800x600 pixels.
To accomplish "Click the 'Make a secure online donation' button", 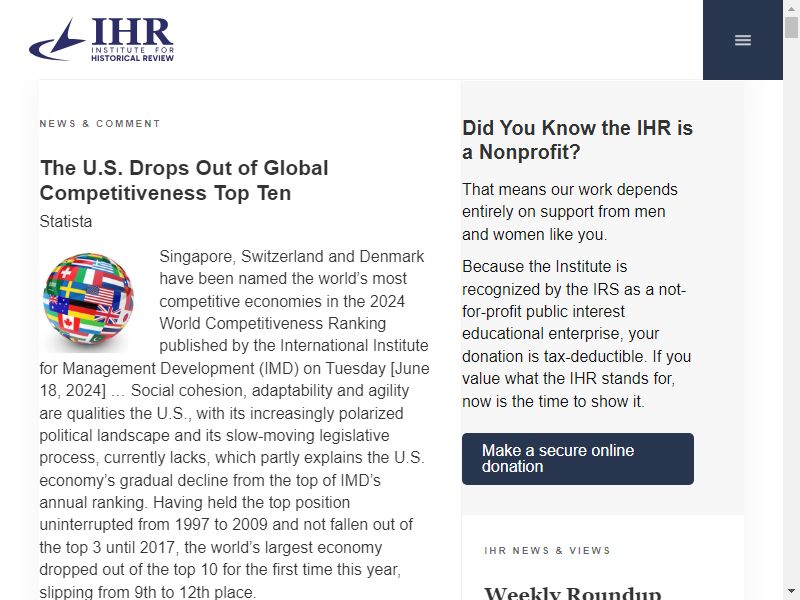I will click(578, 459).
